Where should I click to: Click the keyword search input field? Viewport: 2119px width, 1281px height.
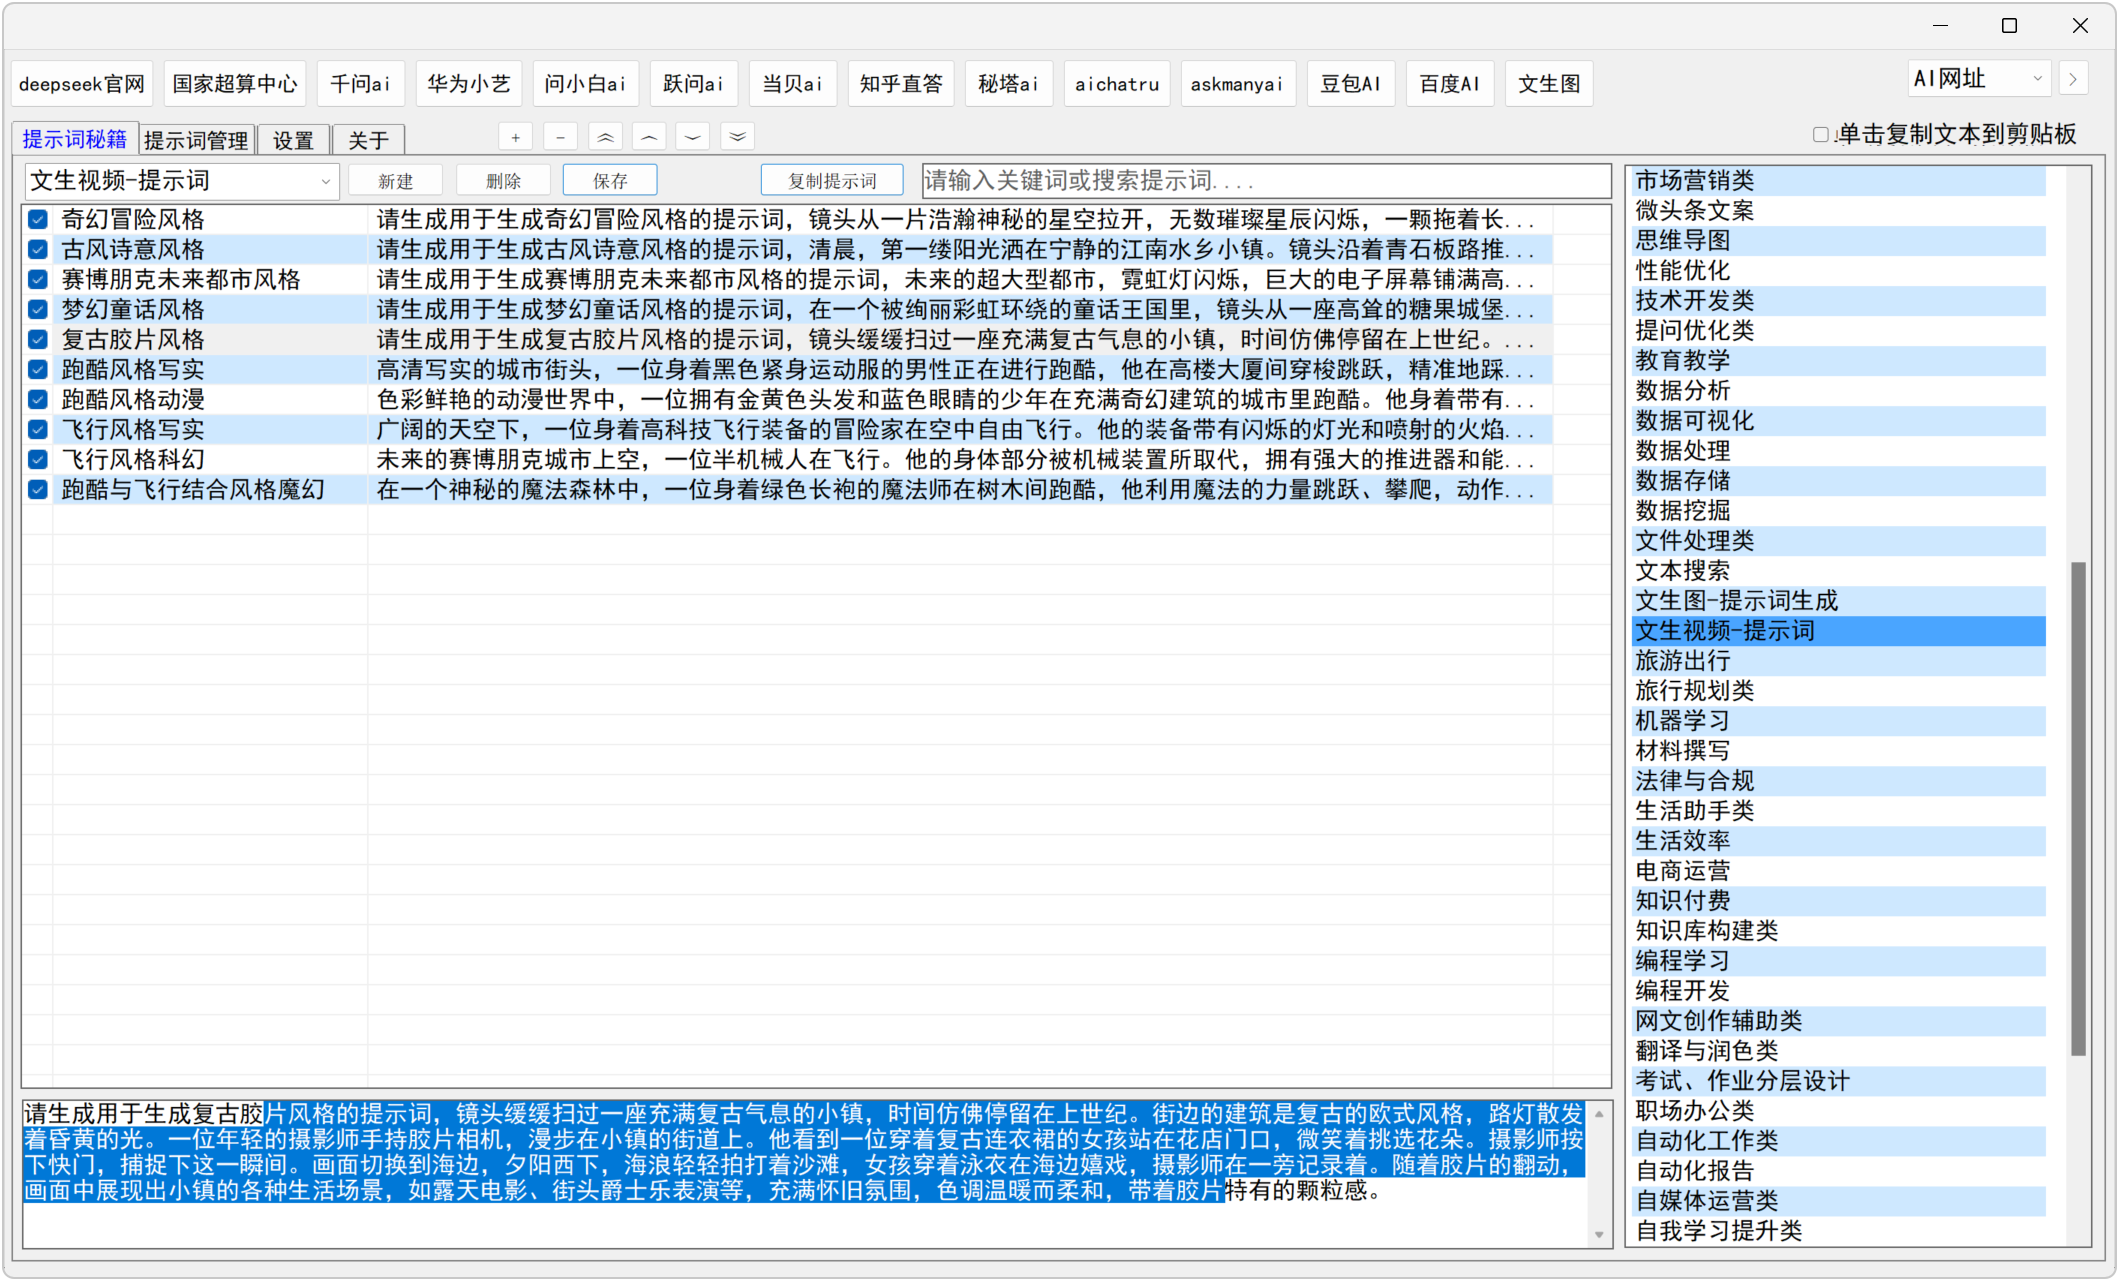[1265, 181]
